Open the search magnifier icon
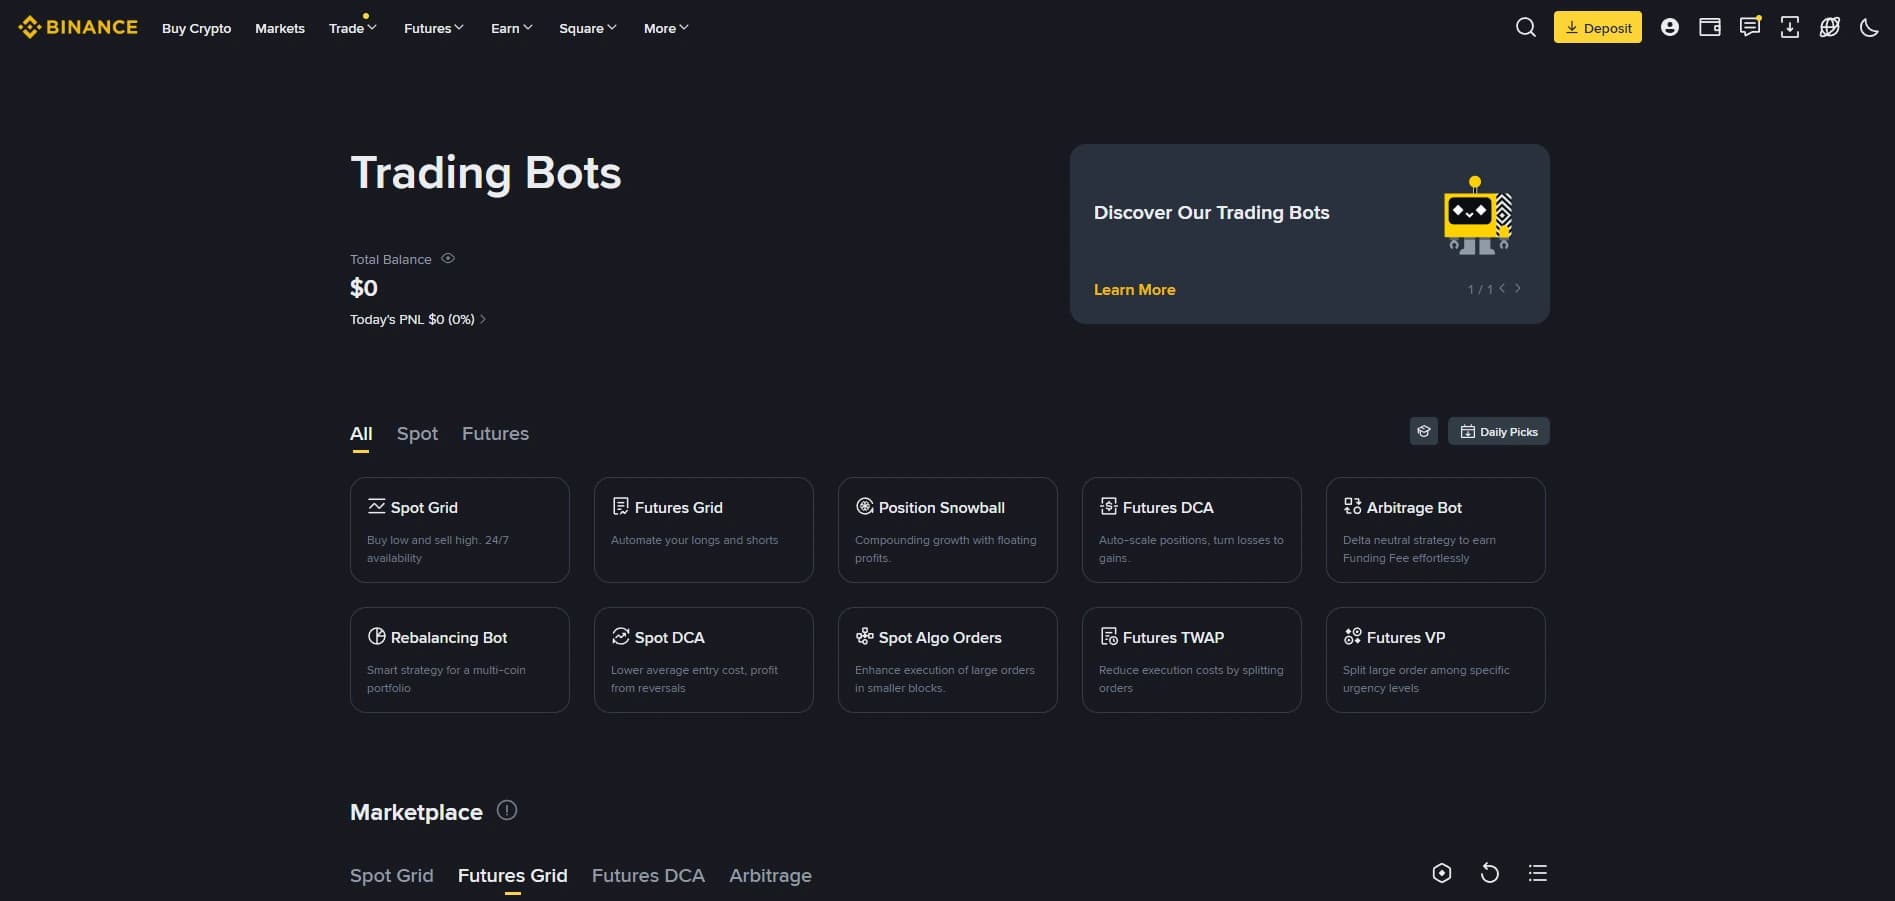1895x901 pixels. tap(1525, 27)
